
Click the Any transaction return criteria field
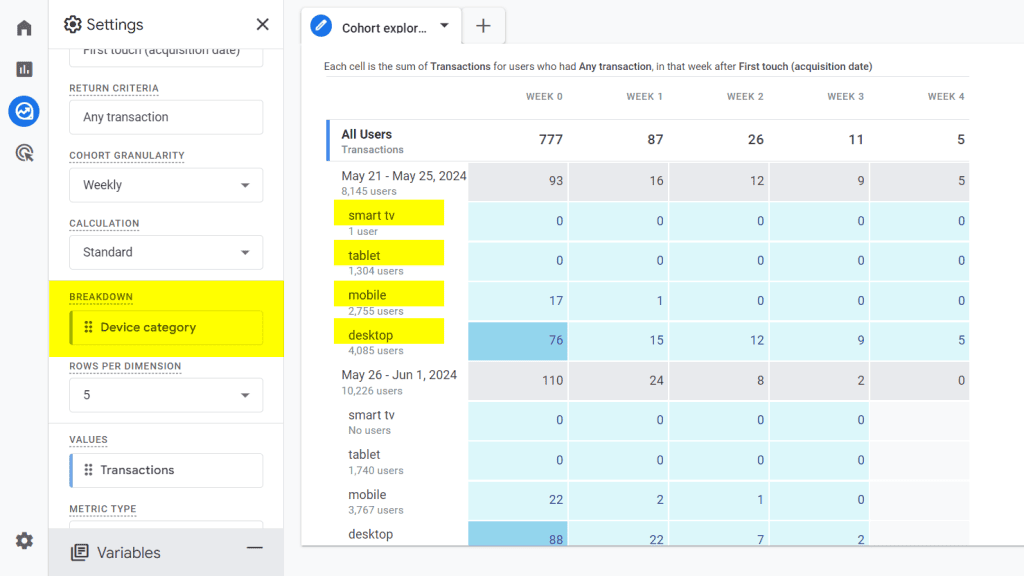165,117
